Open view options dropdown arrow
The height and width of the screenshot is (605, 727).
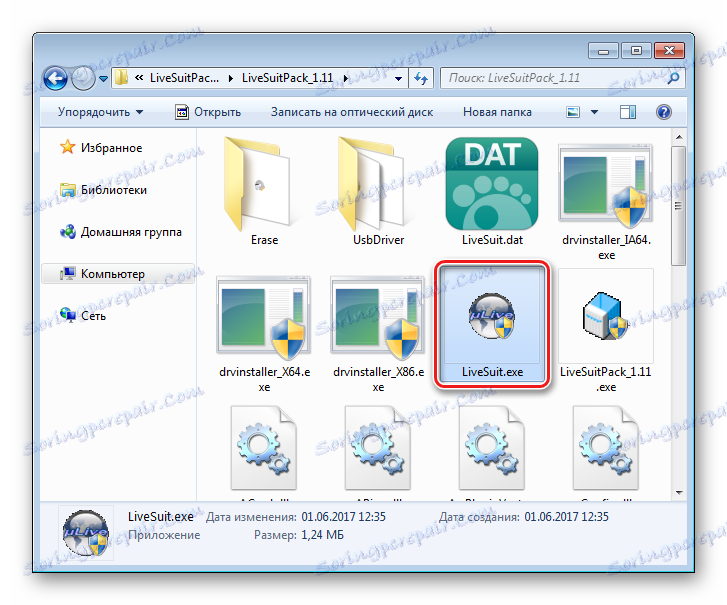594,112
